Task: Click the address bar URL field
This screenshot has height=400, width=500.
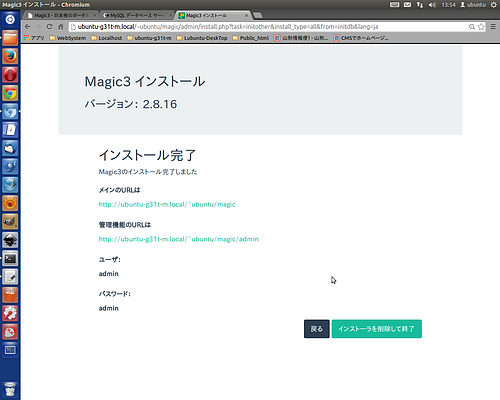Action: click(x=267, y=27)
